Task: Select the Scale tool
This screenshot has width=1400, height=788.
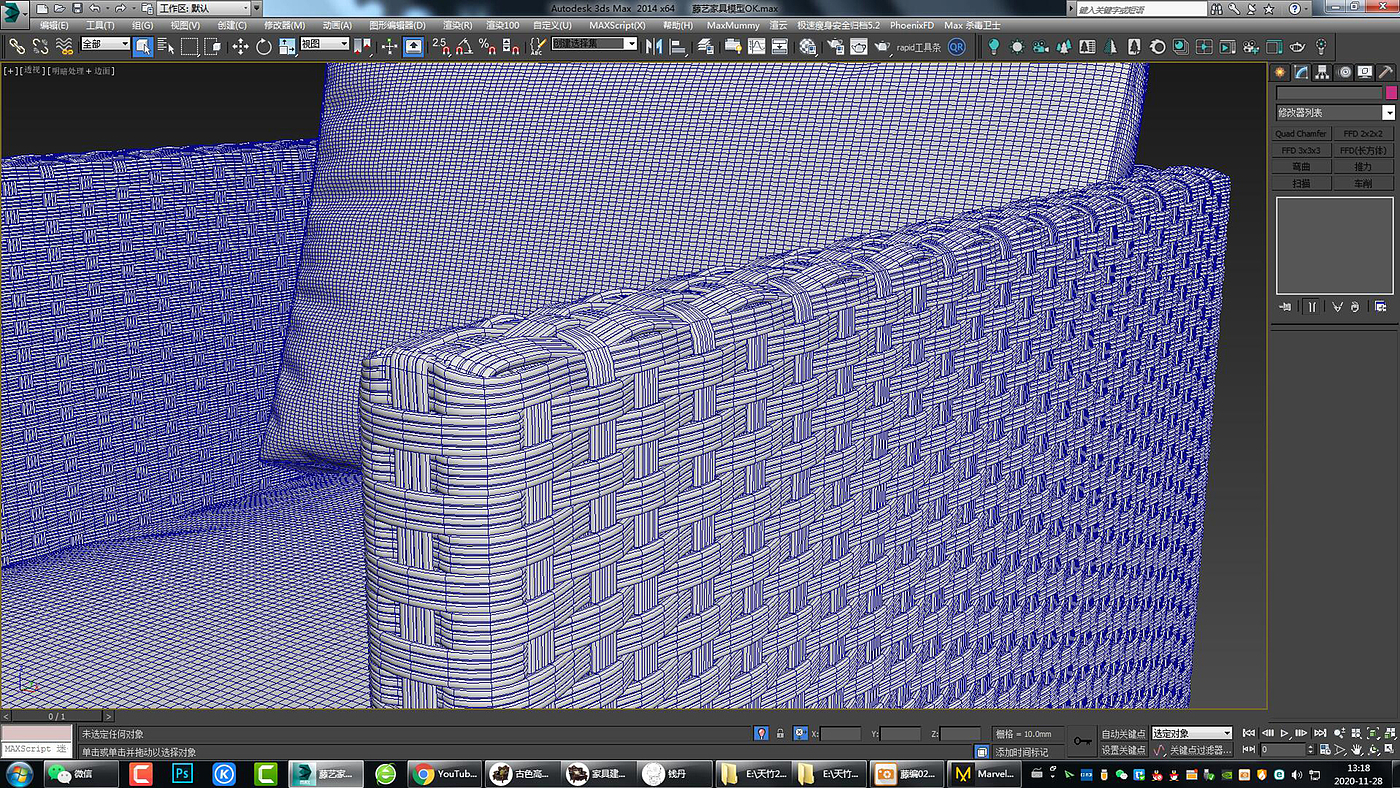Action: [x=287, y=46]
